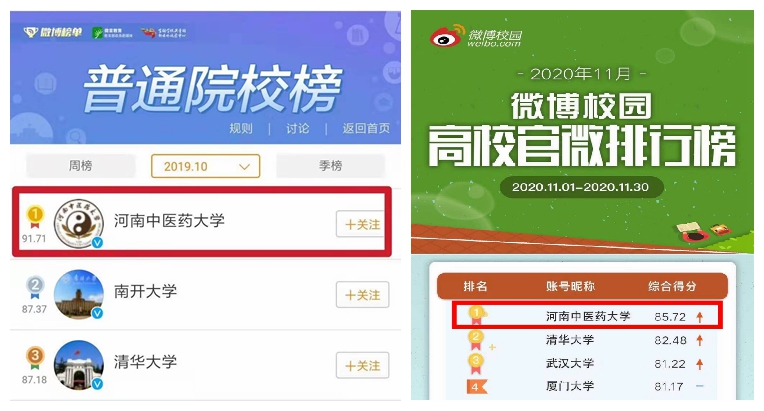764x411 pixels.
Task: Open 河南中医药大学 avatar with taiji emblem
Action: (x=79, y=224)
